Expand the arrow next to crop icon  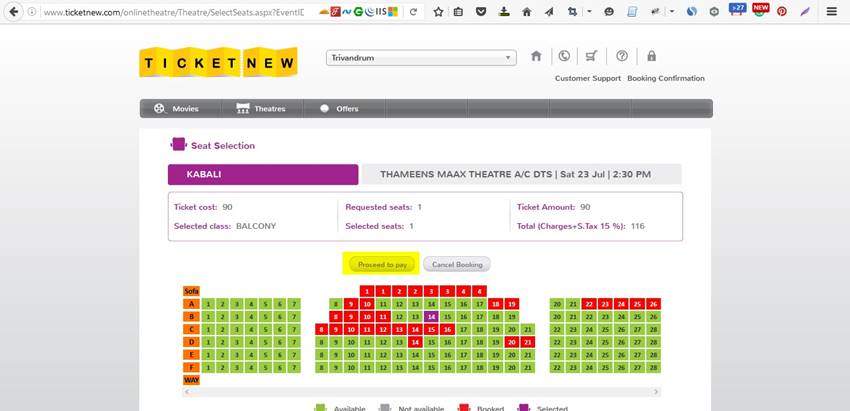pyautogui.click(x=589, y=11)
